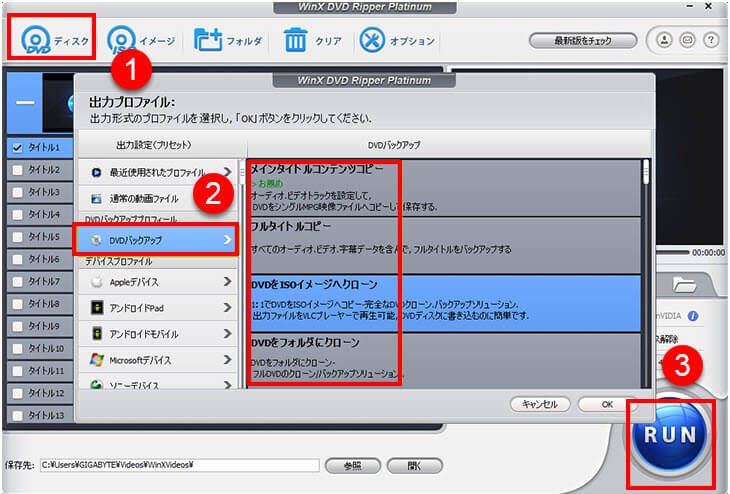Click the Android mobile phone icon
730x494 pixels.
(96, 334)
